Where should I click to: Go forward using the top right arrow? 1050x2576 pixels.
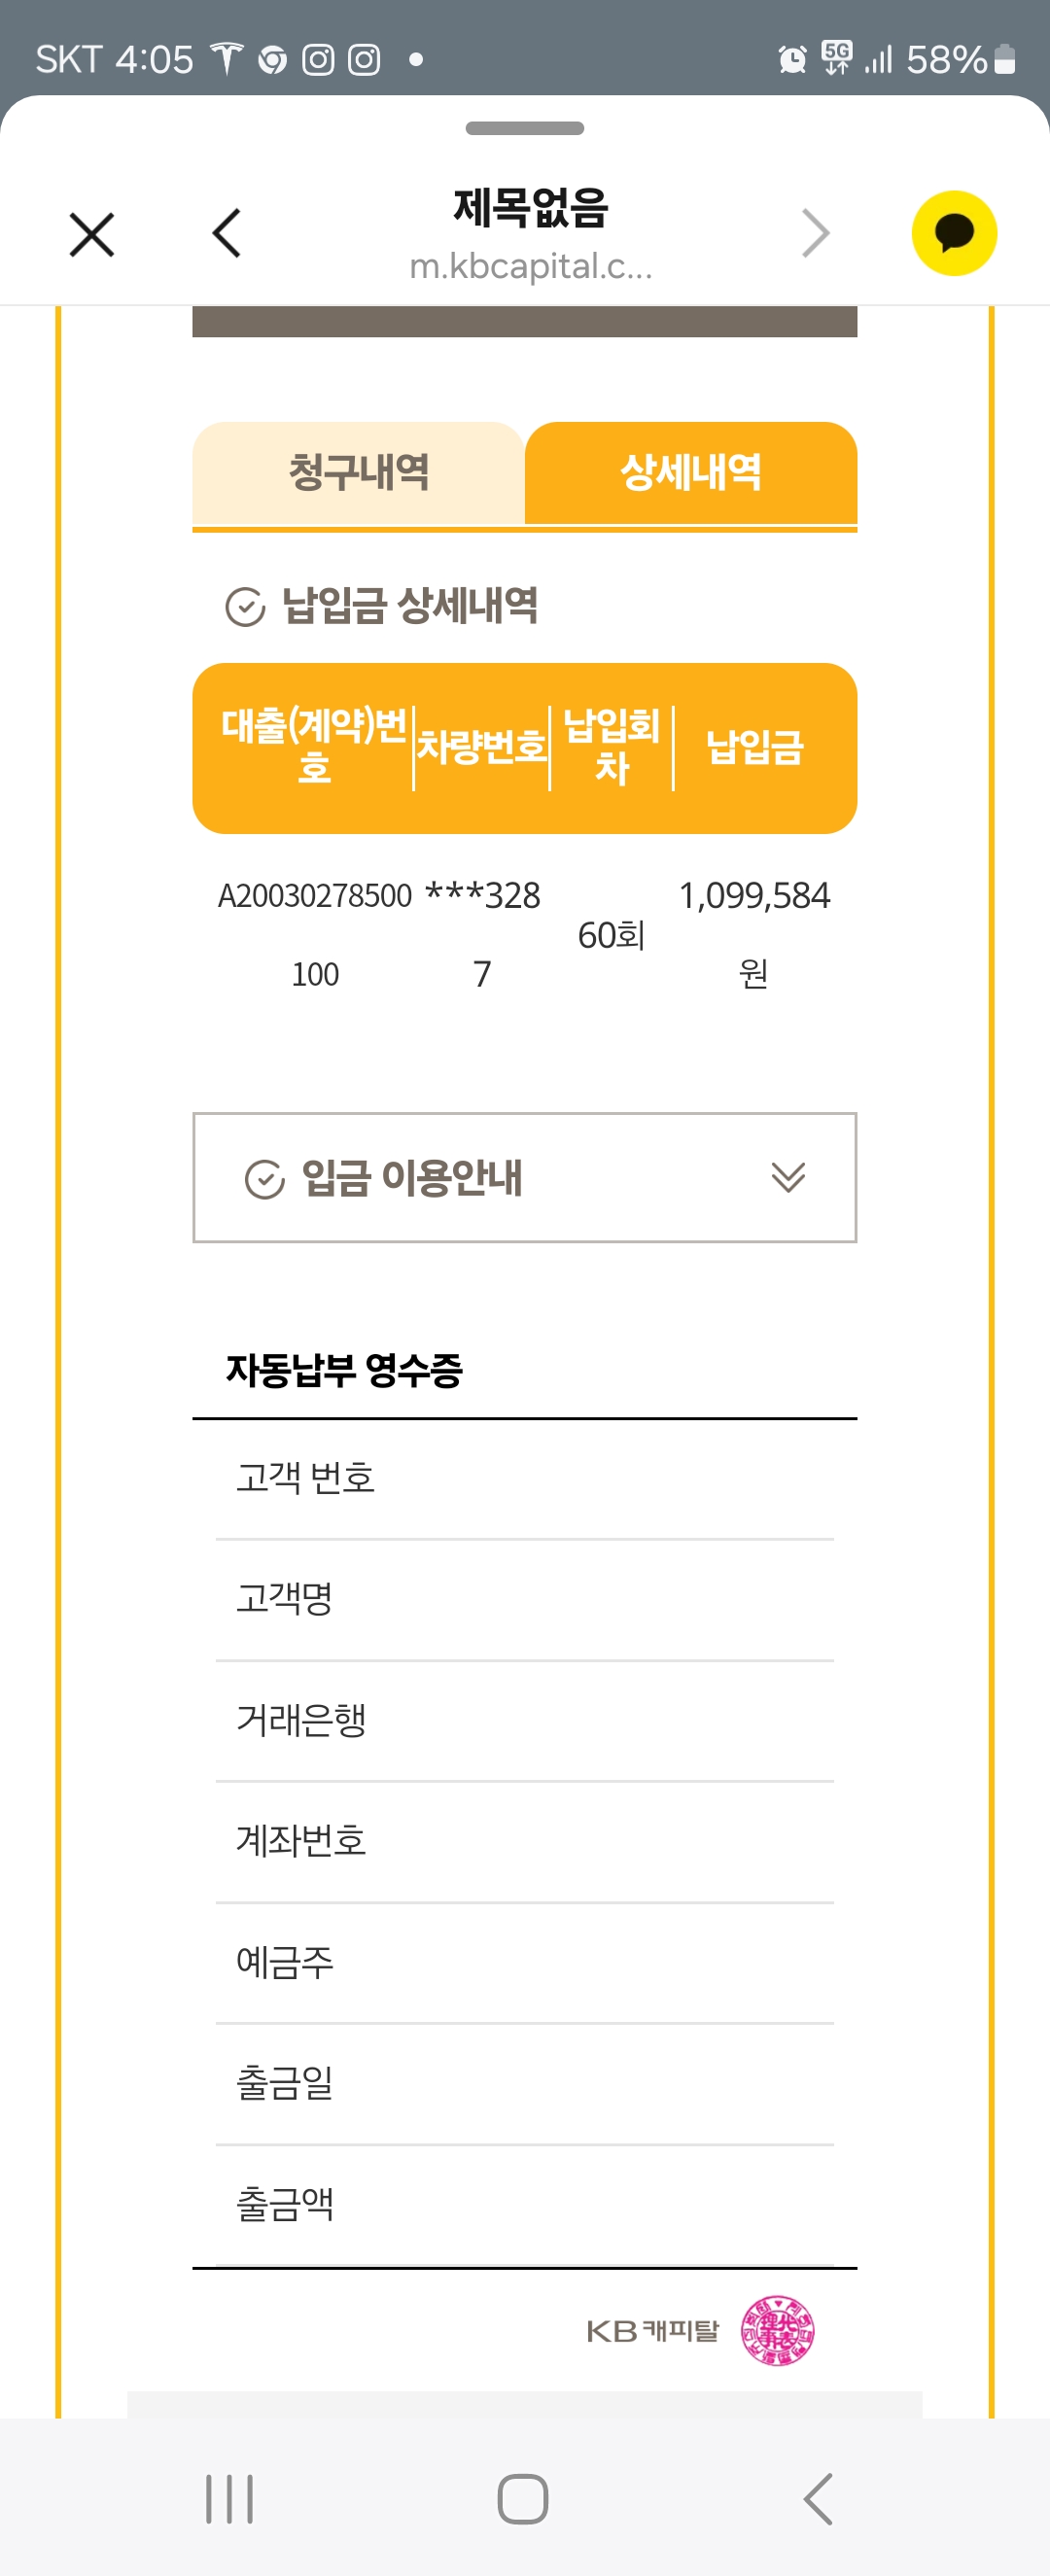click(x=816, y=233)
